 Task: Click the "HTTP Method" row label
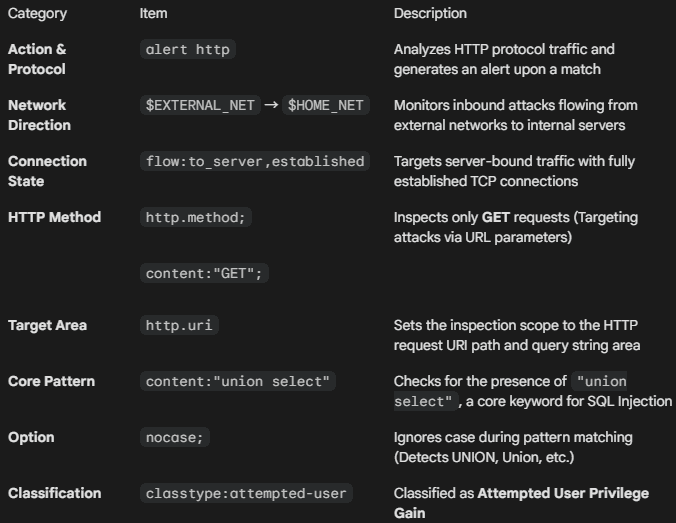(54, 217)
